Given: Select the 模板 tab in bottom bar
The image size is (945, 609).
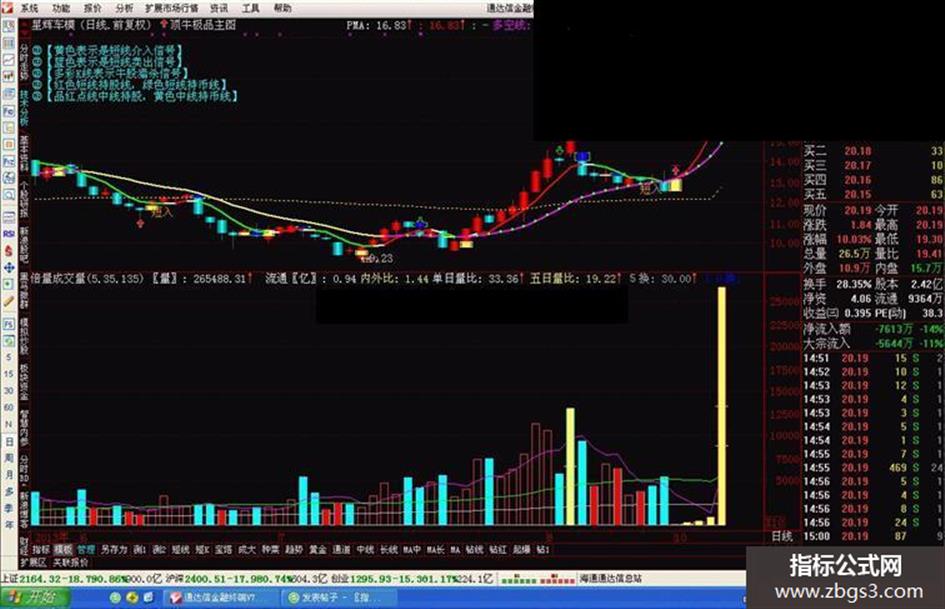Looking at the screenshot, I should pyautogui.click(x=63, y=549).
